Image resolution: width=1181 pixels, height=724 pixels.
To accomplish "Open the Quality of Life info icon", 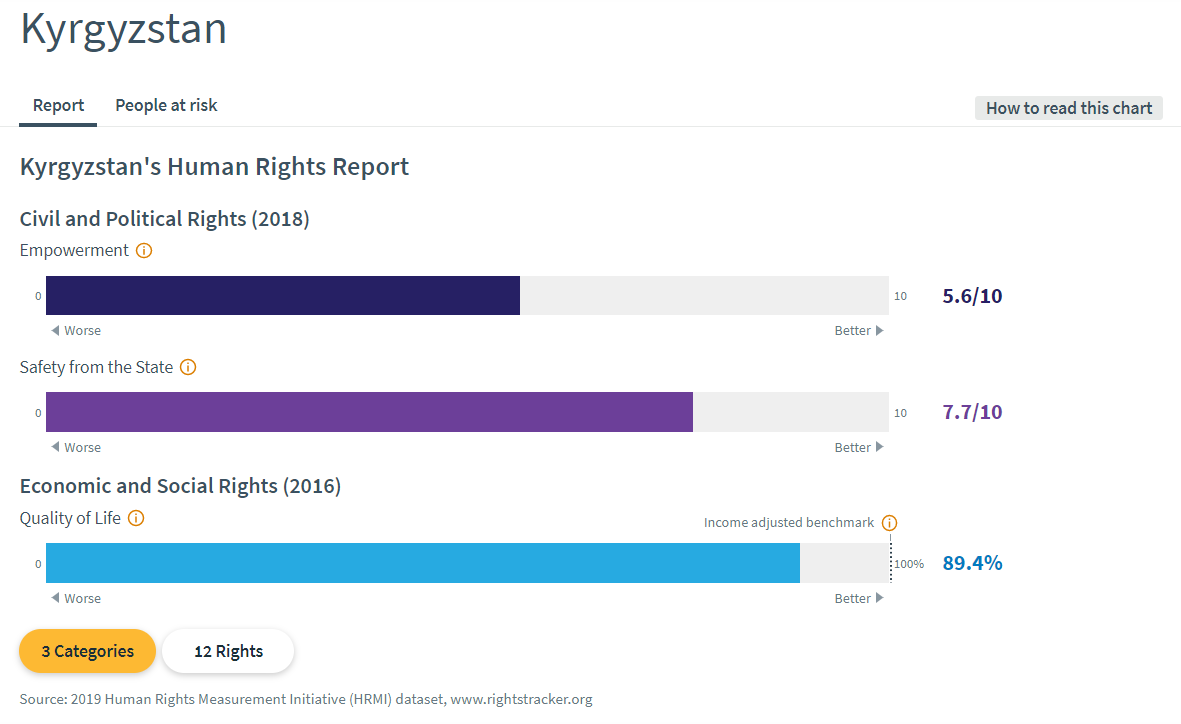I will (136, 518).
